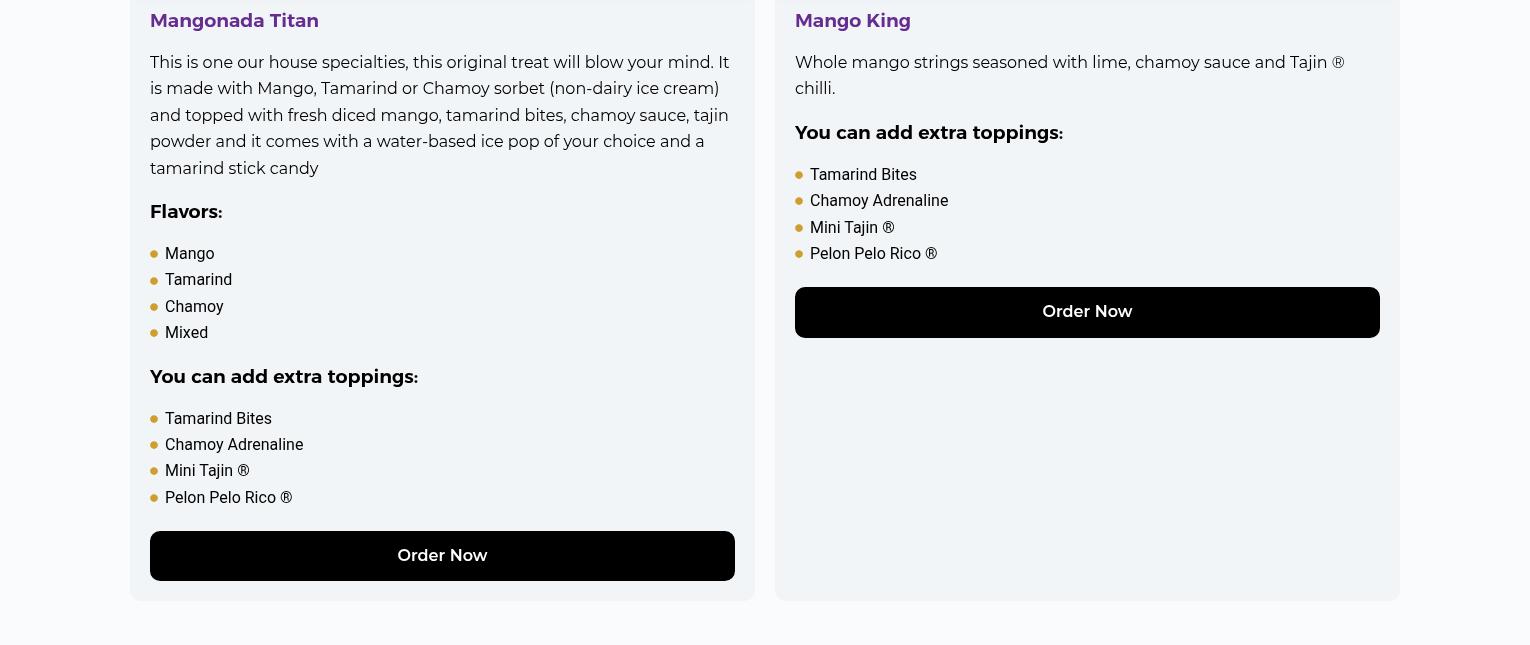Click Order Now for Mangonada Titan
The width and height of the screenshot is (1530, 645).
pyautogui.click(x=442, y=556)
